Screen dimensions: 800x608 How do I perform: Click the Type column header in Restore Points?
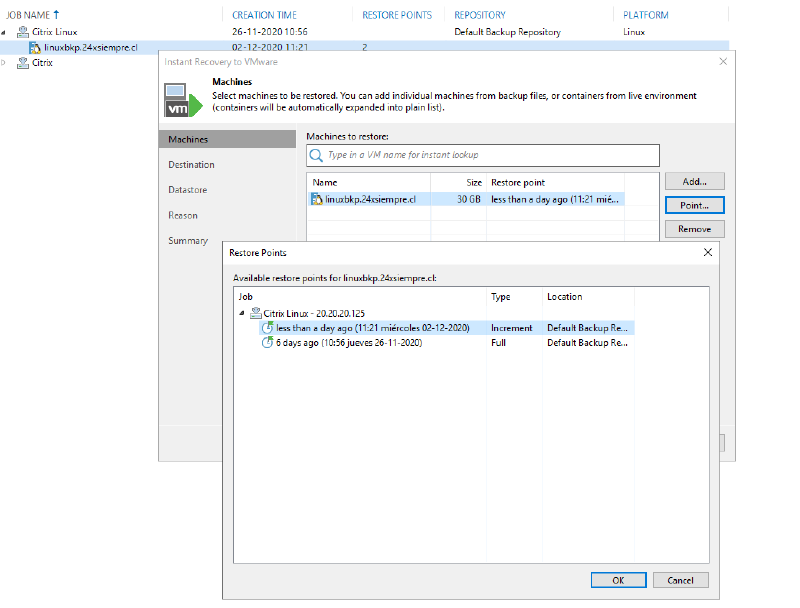[501, 297]
